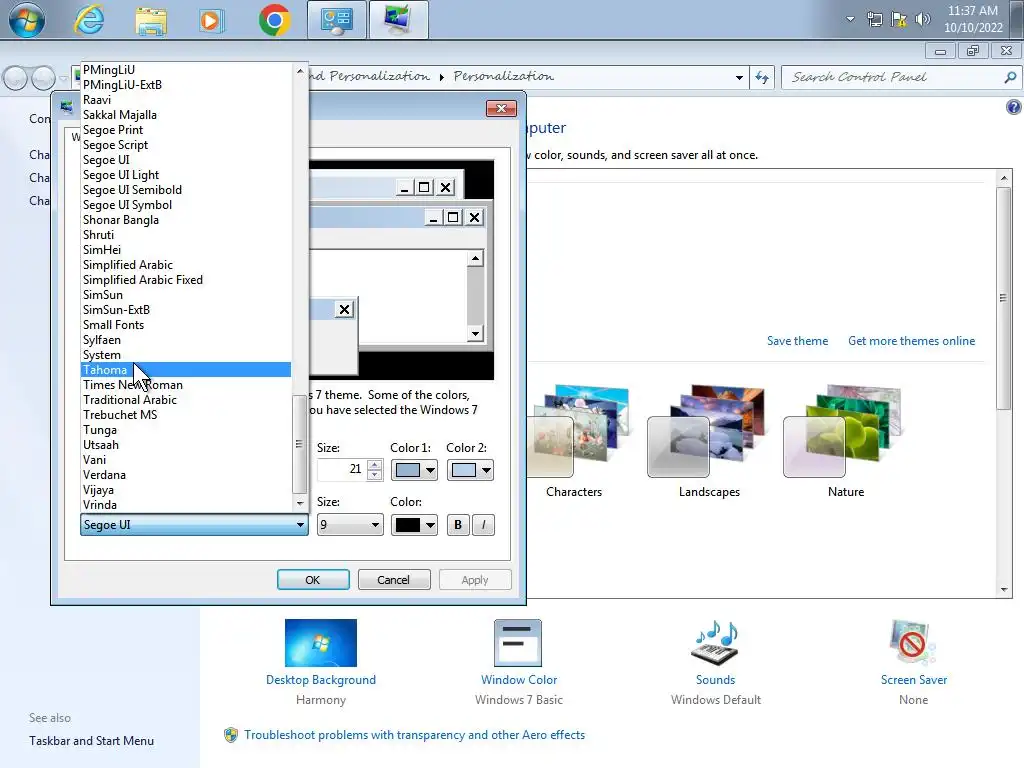Click the font list scroll down arrow
This screenshot has width=1024, height=768.
coord(300,504)
